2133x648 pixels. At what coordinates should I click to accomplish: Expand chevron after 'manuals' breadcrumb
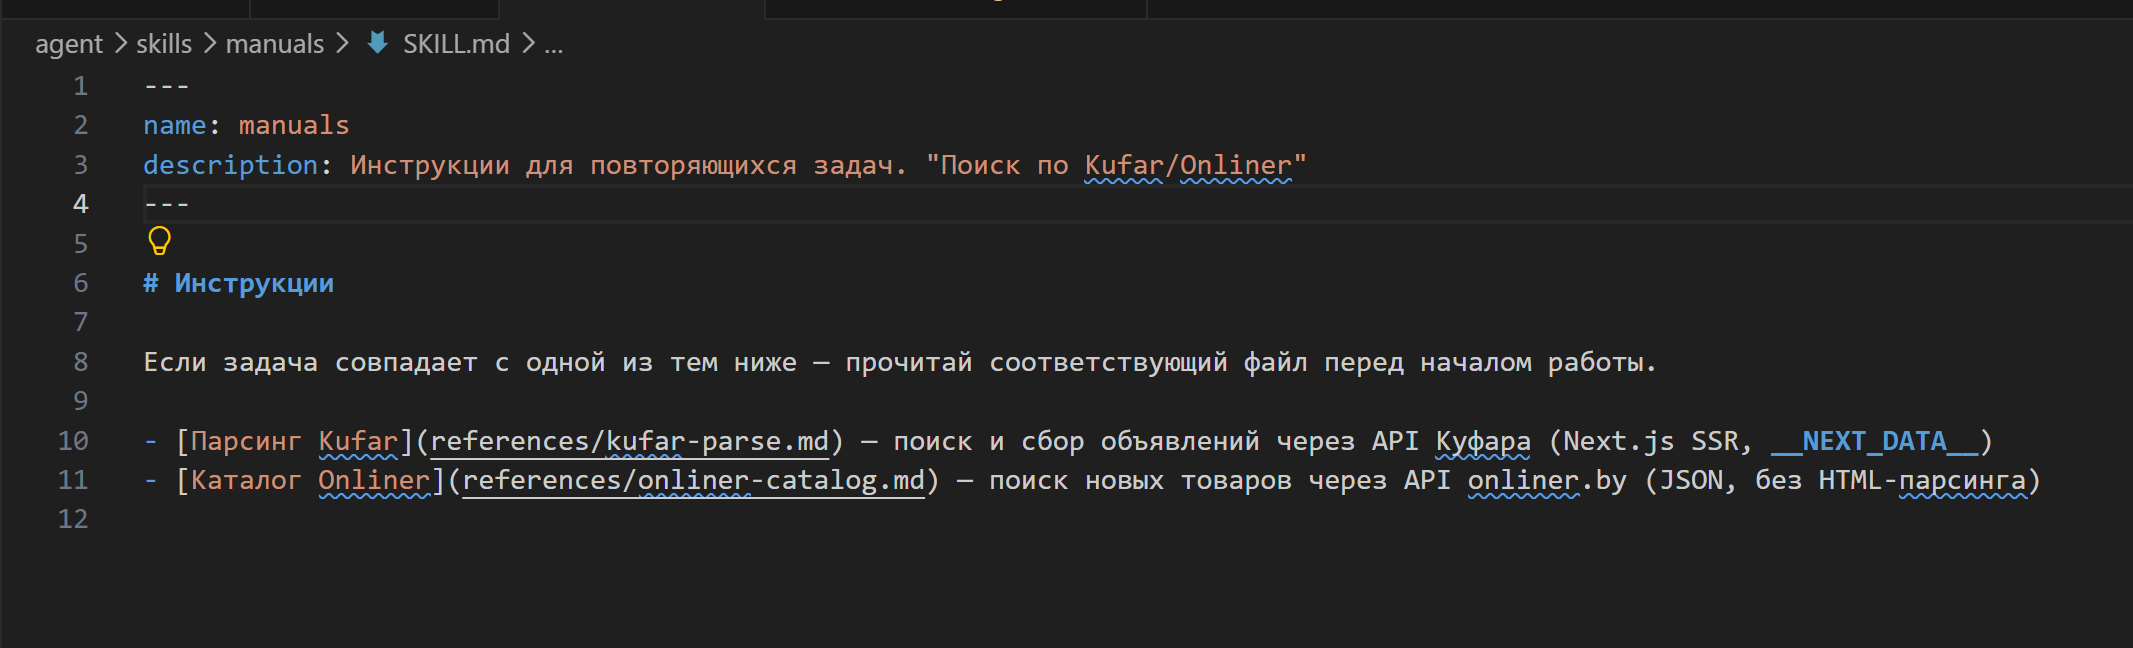[342, 44]
